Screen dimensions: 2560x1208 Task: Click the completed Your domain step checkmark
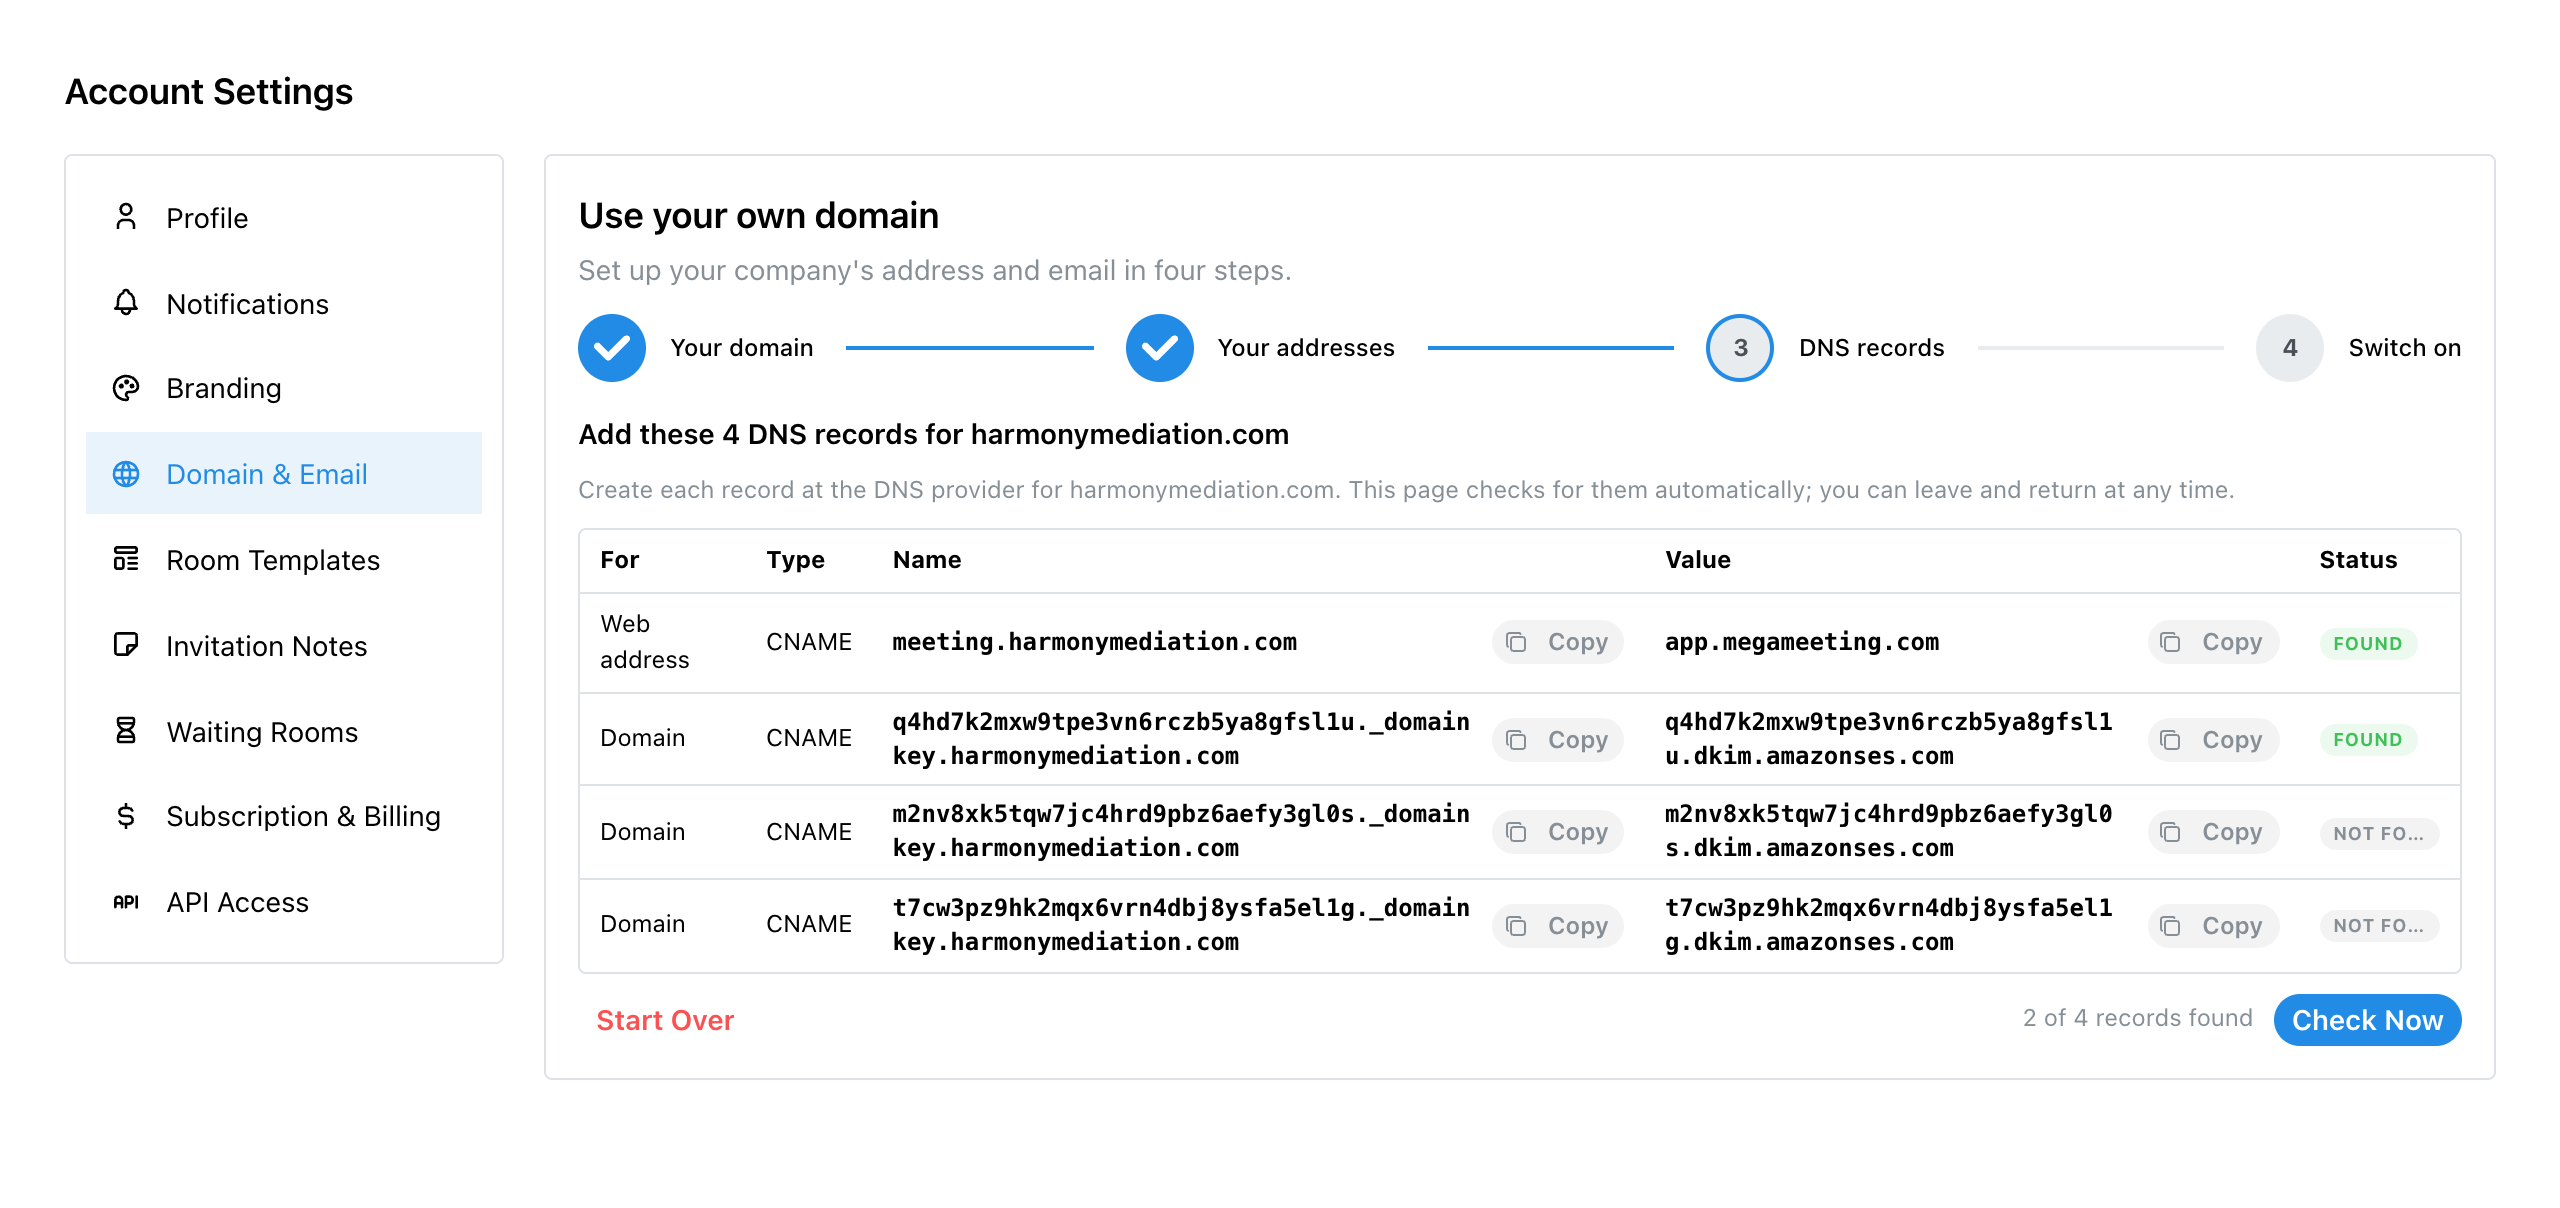pyautogui.click(x=612, y=348)
